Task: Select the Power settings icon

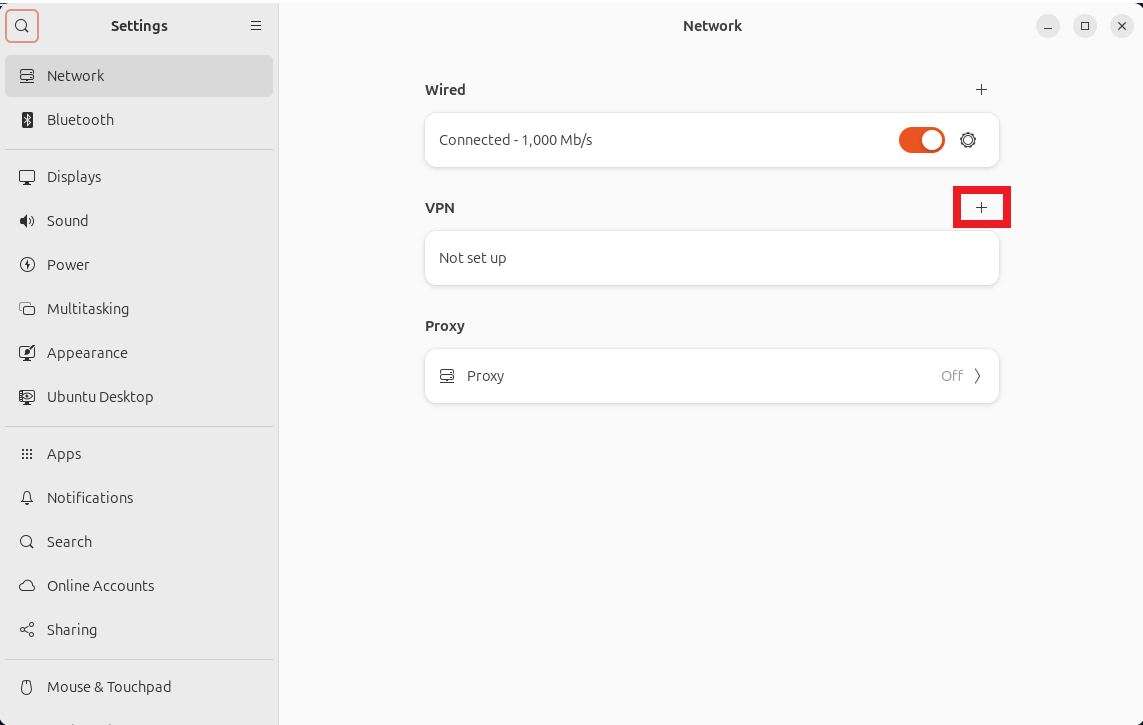Action: pos(26,265)
